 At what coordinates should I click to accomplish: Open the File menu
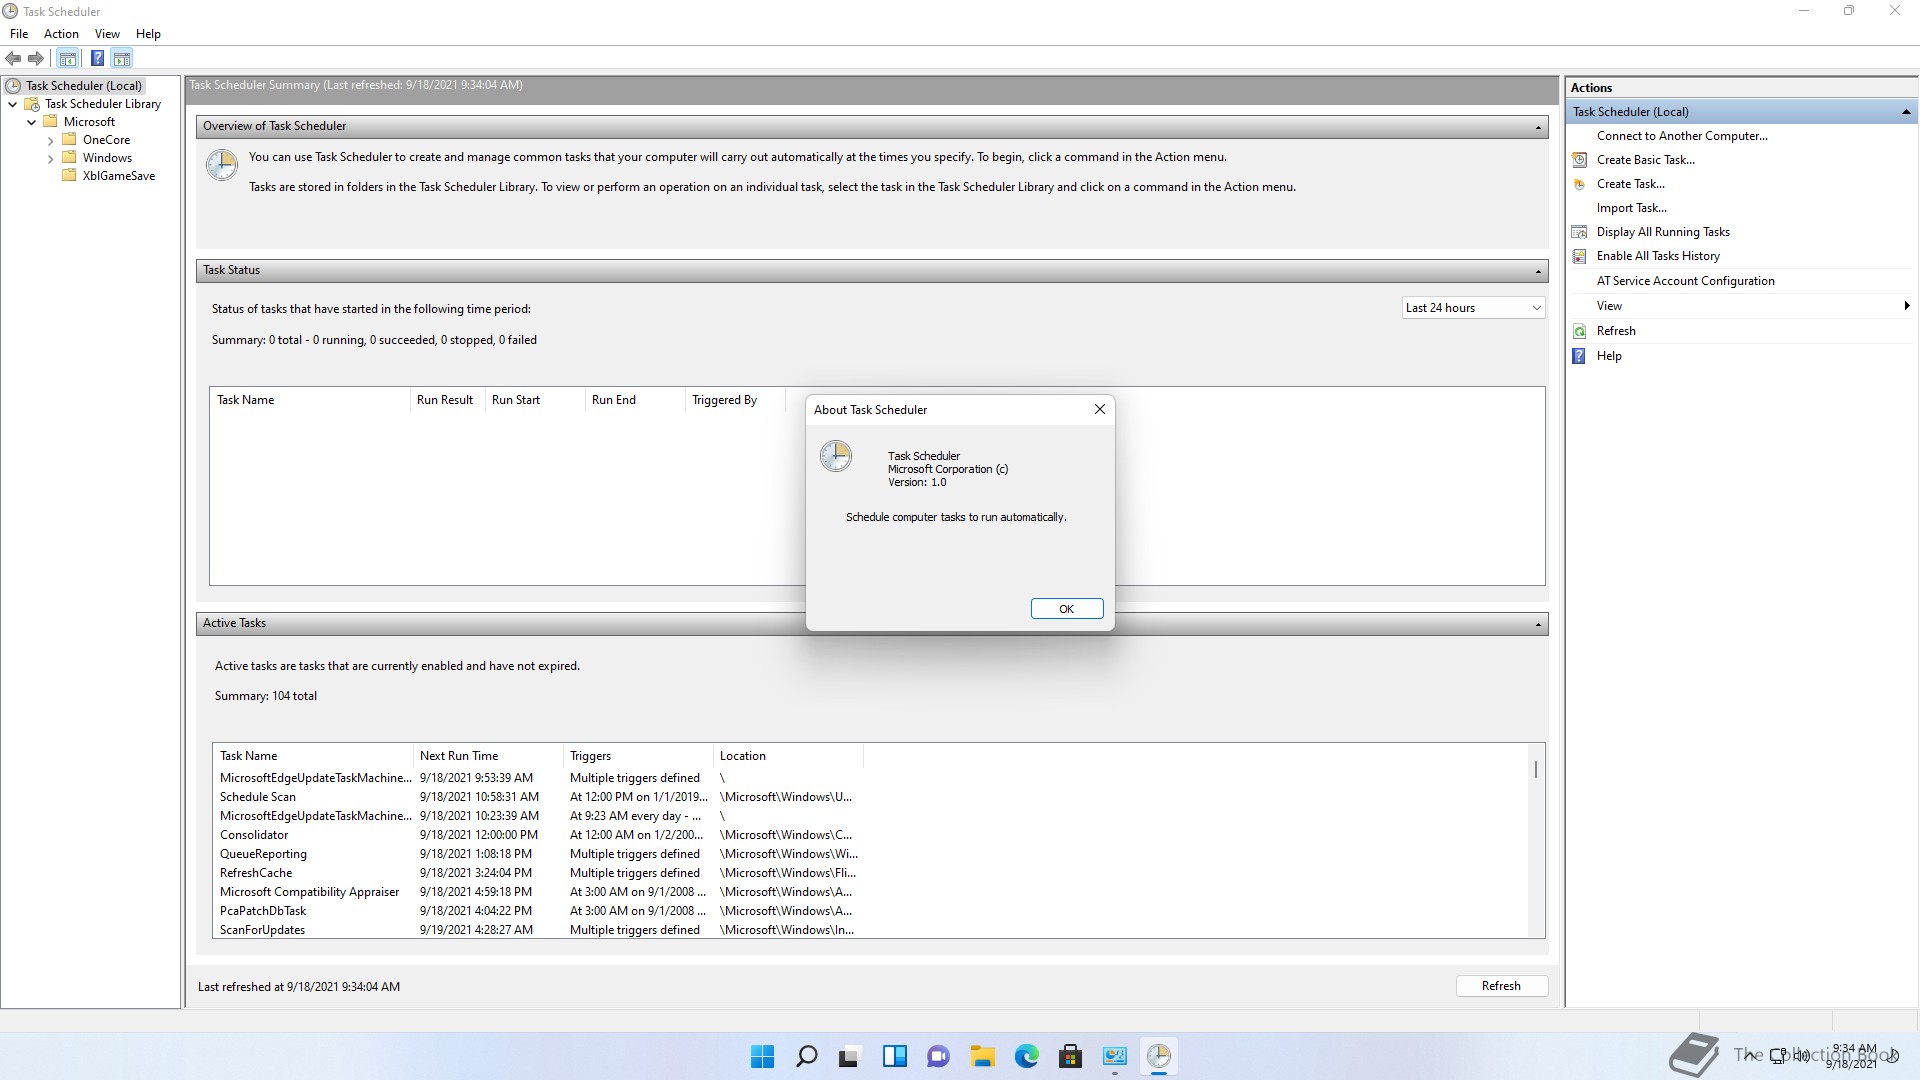pyautogui.click(x=19, y=34)
